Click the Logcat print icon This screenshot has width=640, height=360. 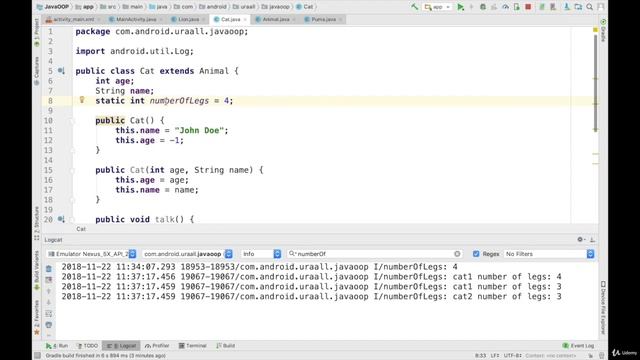49,324
